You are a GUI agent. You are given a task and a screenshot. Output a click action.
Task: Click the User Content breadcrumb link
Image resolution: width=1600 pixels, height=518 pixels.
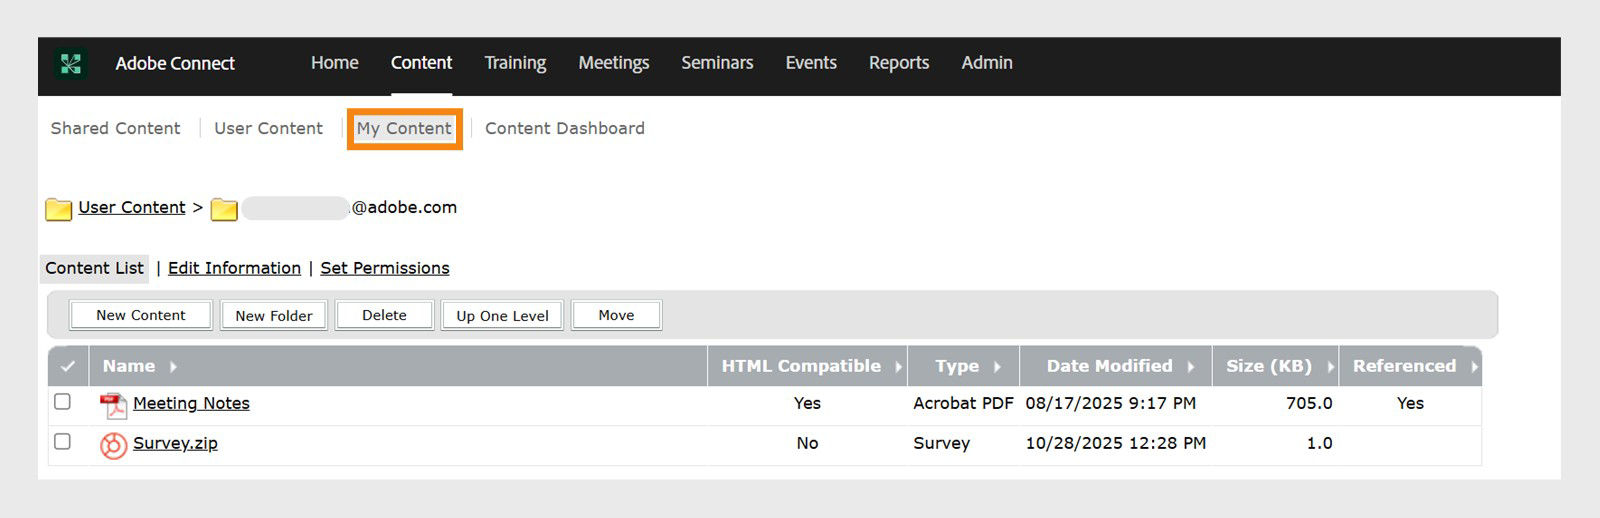(132, 207)
